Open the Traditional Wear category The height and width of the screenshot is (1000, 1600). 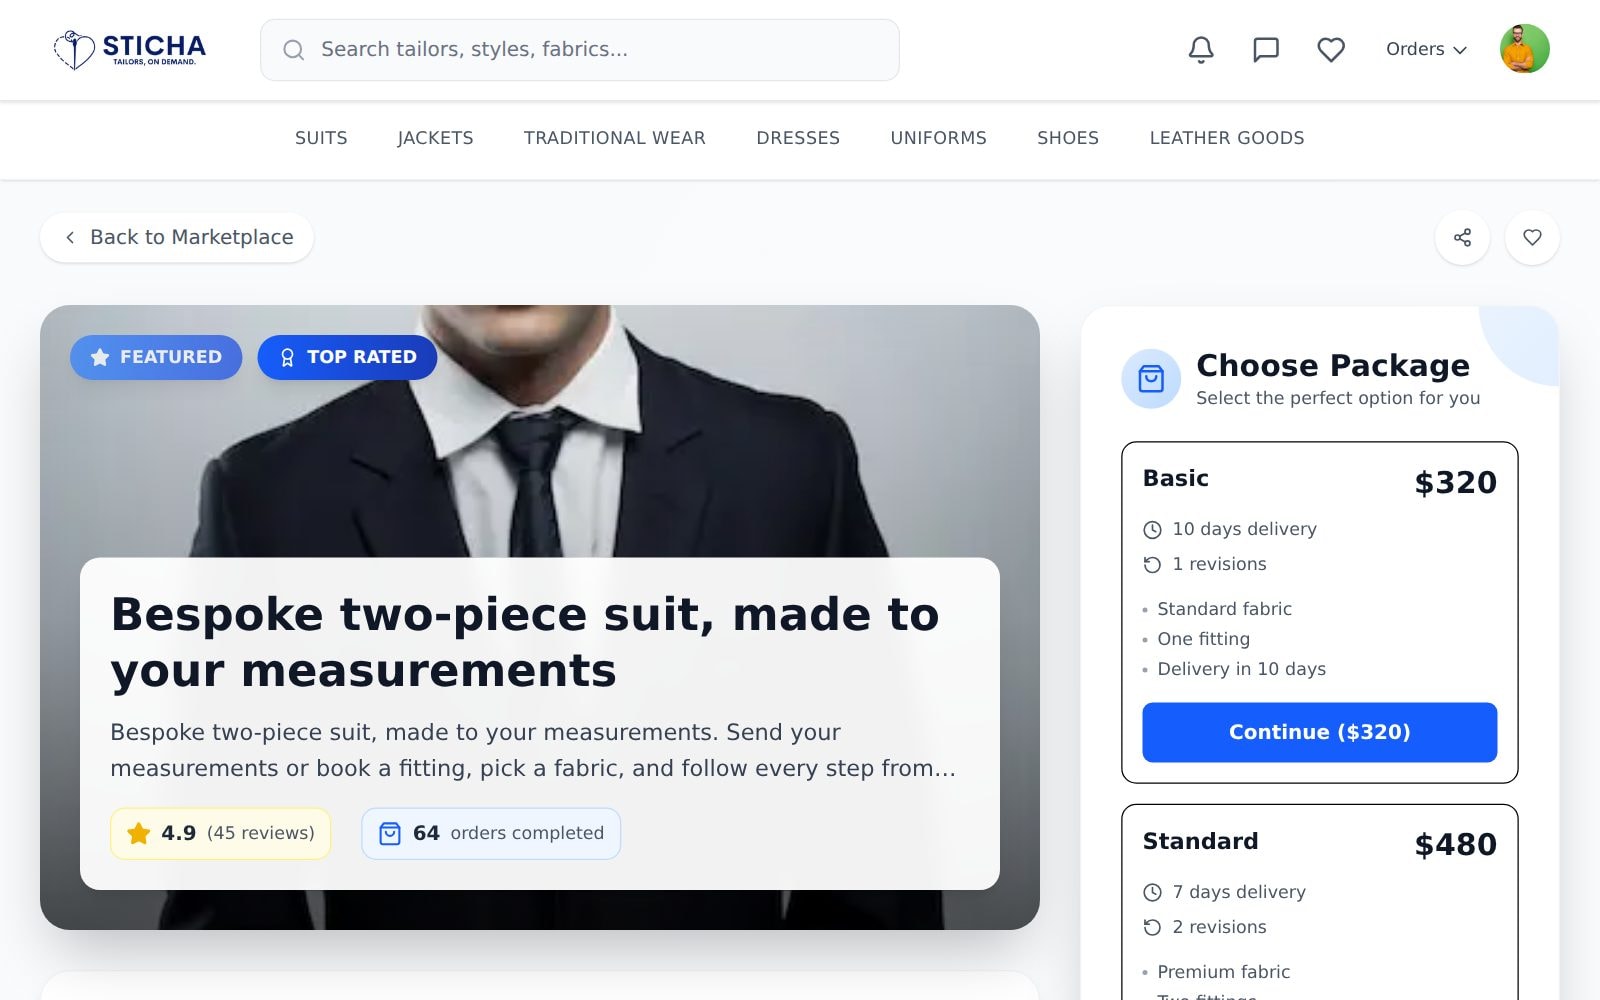615,138
